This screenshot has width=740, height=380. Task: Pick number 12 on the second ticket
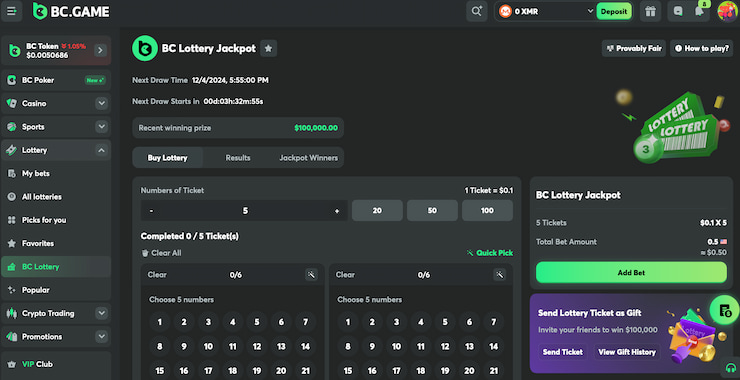(445, 346)
